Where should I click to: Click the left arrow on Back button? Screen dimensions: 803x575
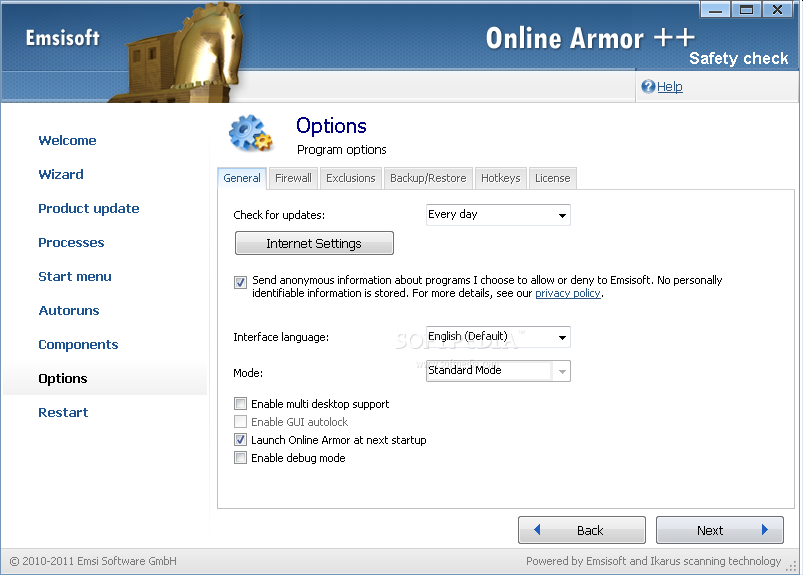537,529
